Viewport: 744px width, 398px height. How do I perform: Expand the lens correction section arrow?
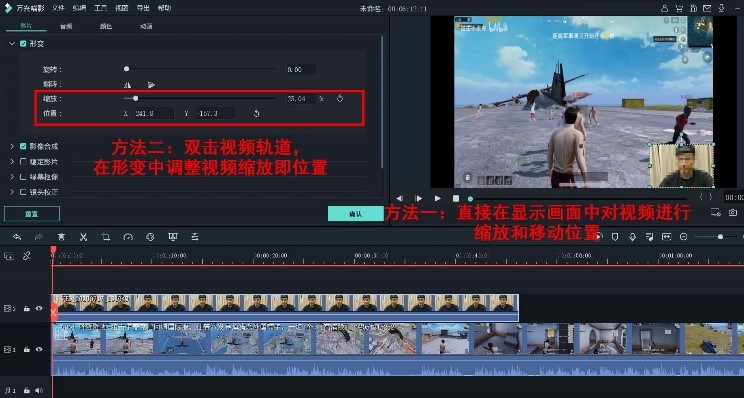pos(12,192)
